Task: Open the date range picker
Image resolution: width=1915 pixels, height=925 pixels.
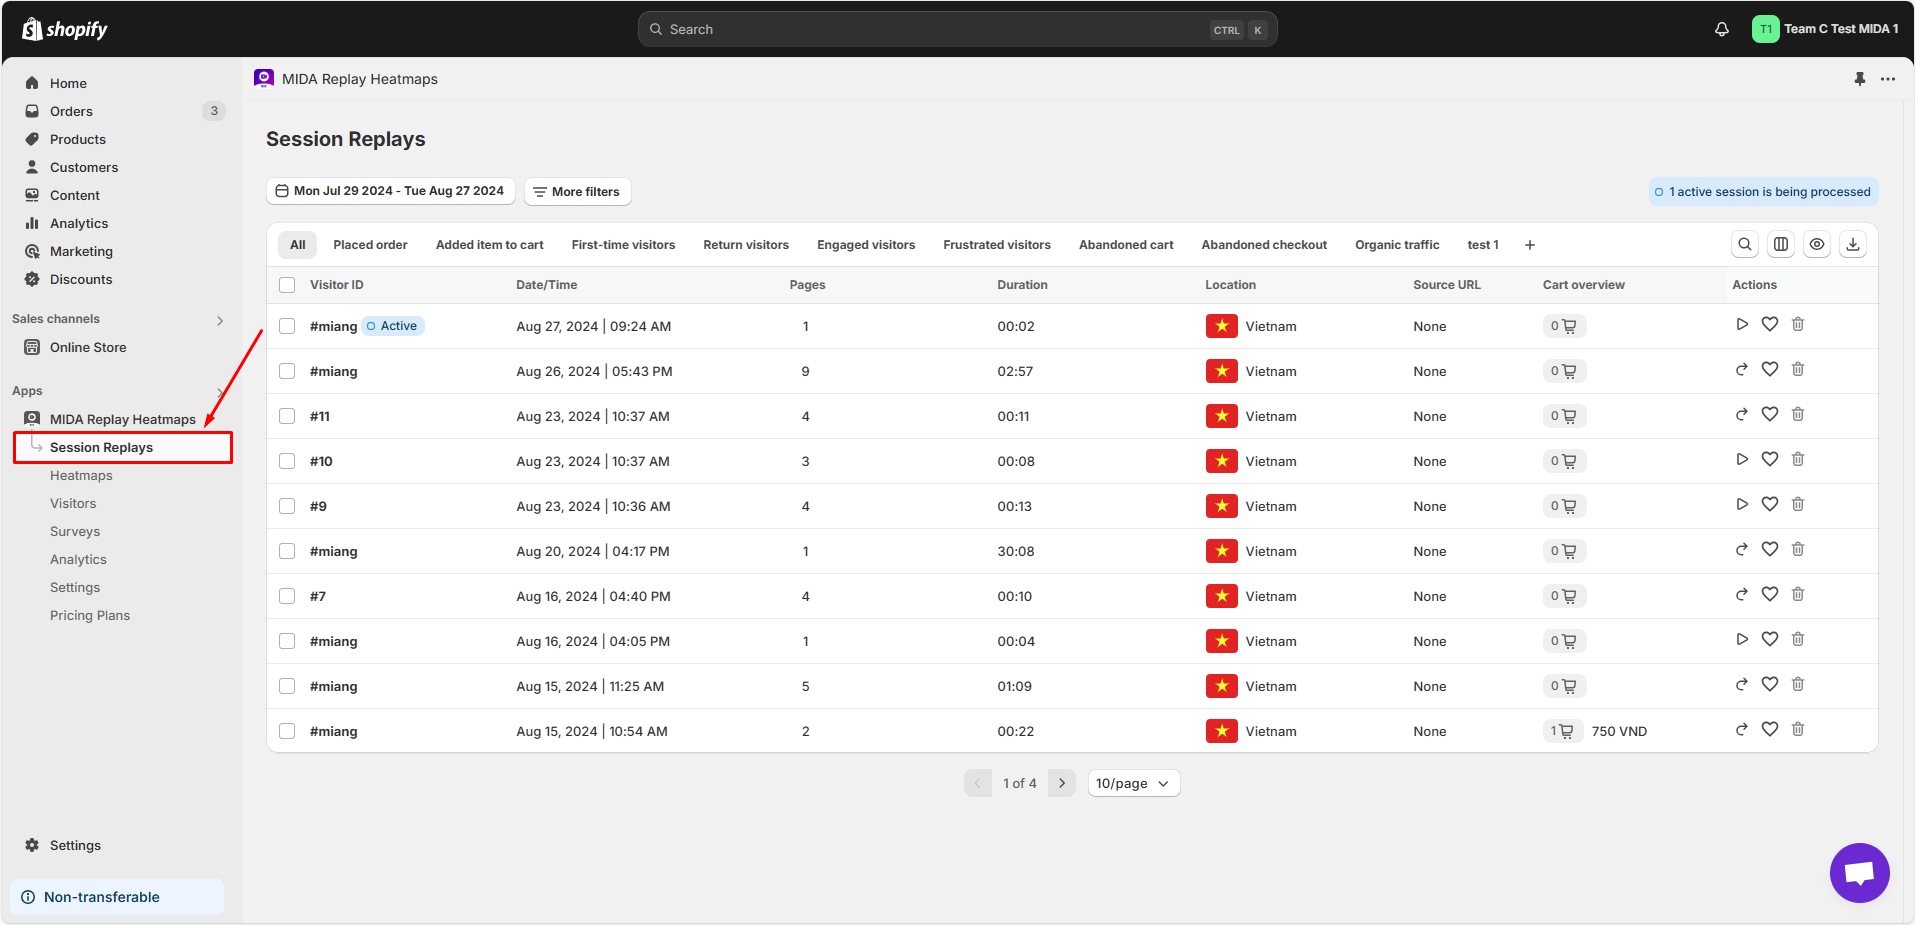Action: tap(390, 191)
